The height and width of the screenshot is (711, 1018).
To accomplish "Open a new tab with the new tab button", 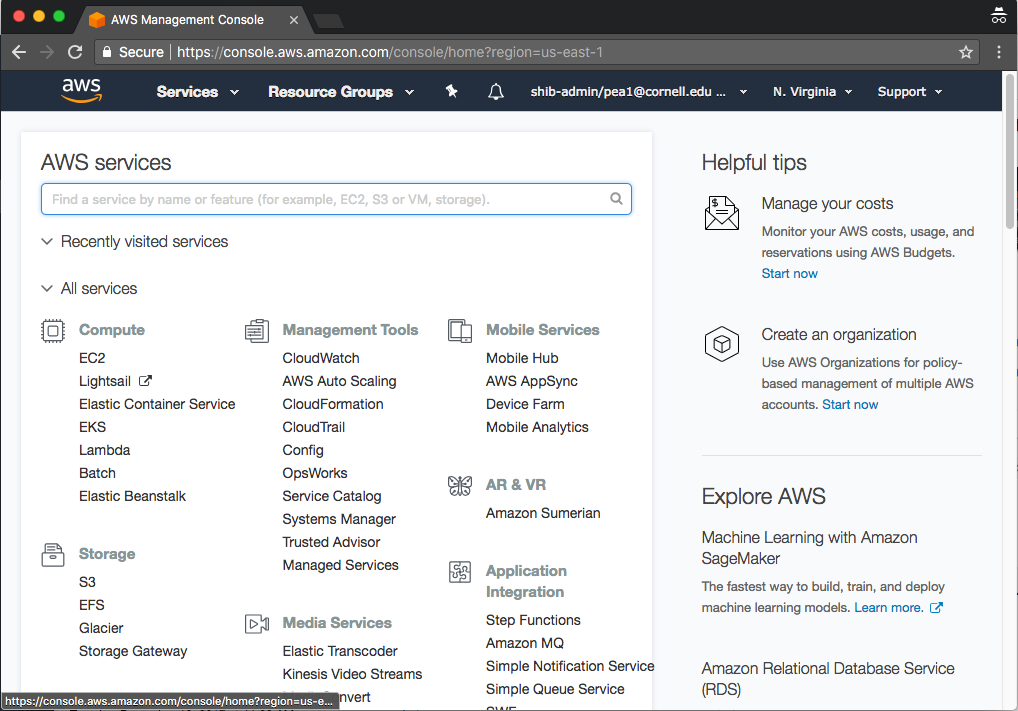I will [328, 21].
